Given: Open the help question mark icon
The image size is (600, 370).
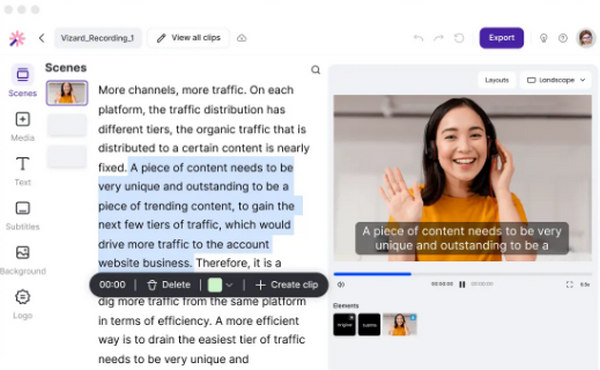Looking at the screenshot, I should pyautogui.click(x=563, y=38).
